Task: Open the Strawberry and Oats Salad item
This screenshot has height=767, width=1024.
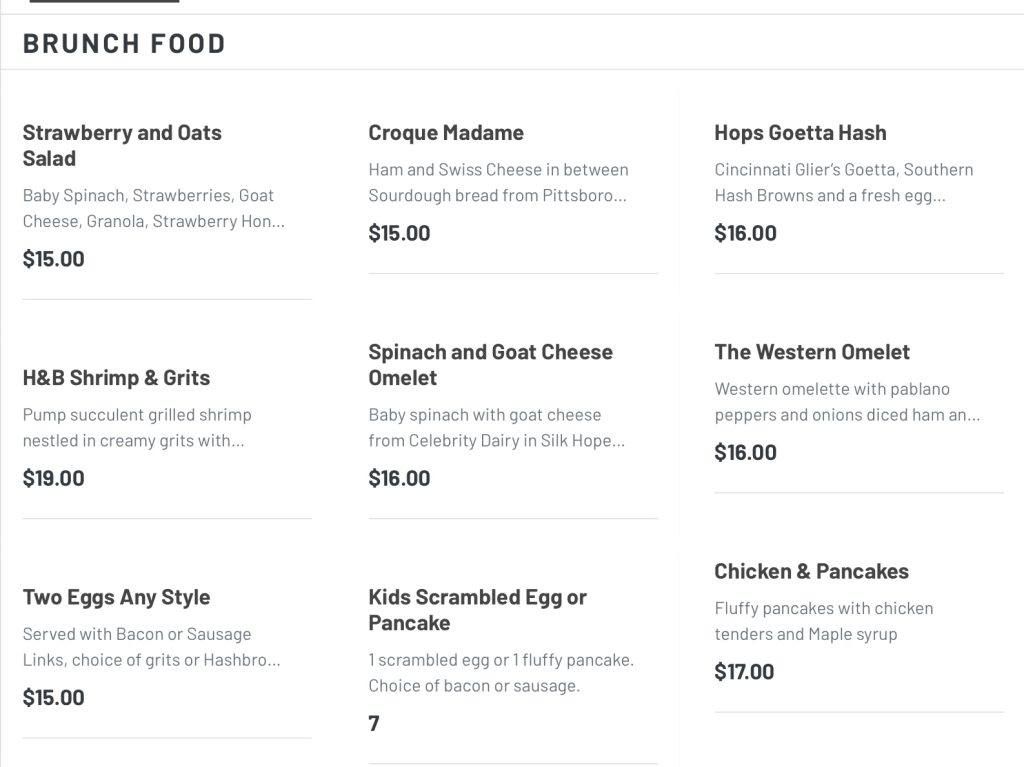Action: click(122, 145)
